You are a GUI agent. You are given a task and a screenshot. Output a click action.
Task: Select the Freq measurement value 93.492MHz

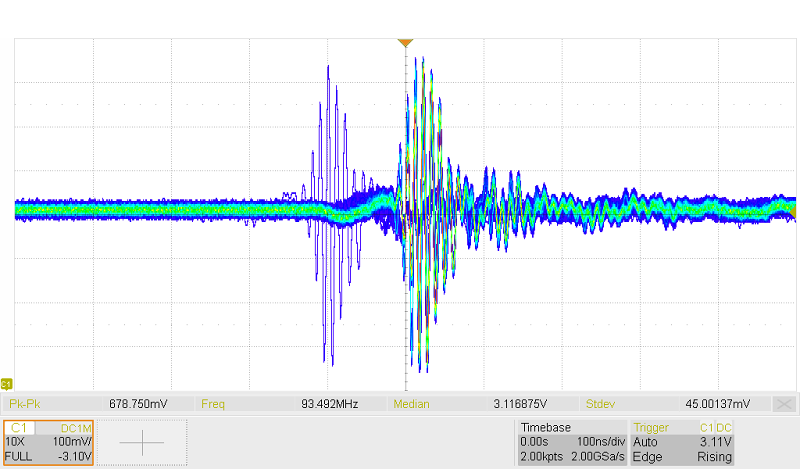(x=329, y=404)
